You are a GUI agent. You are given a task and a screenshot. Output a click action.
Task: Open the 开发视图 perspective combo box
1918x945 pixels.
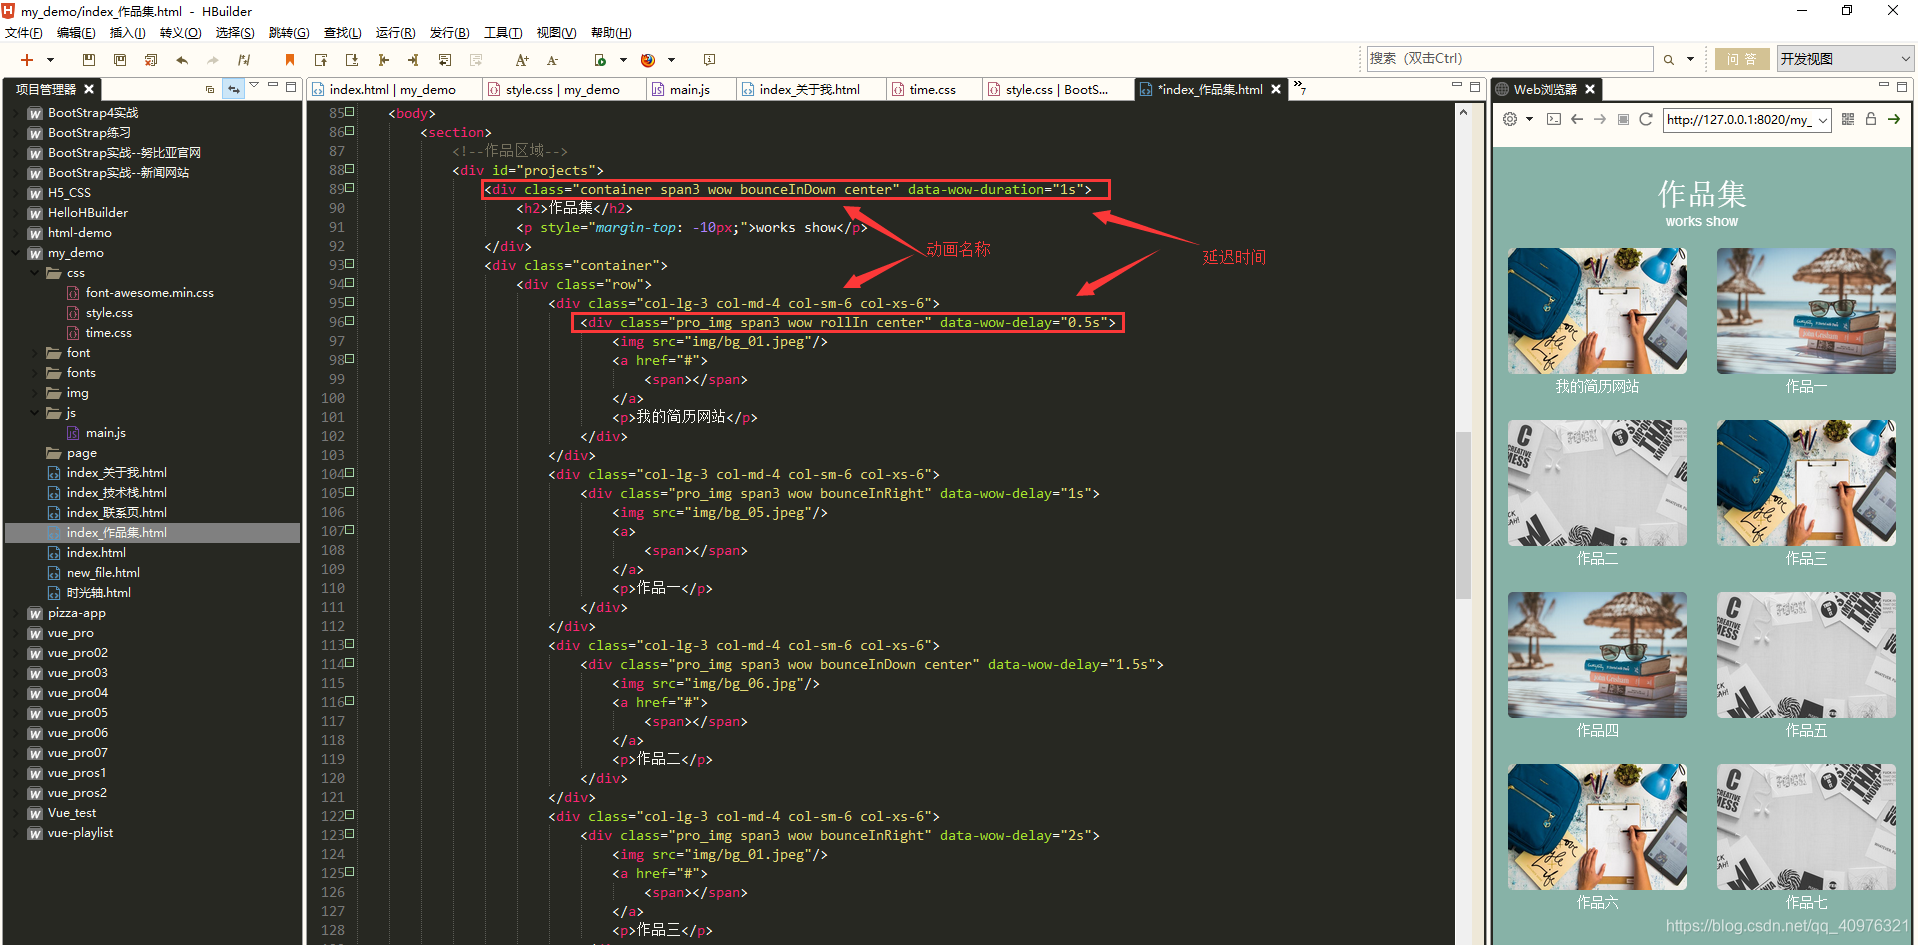pos(1845,59)
